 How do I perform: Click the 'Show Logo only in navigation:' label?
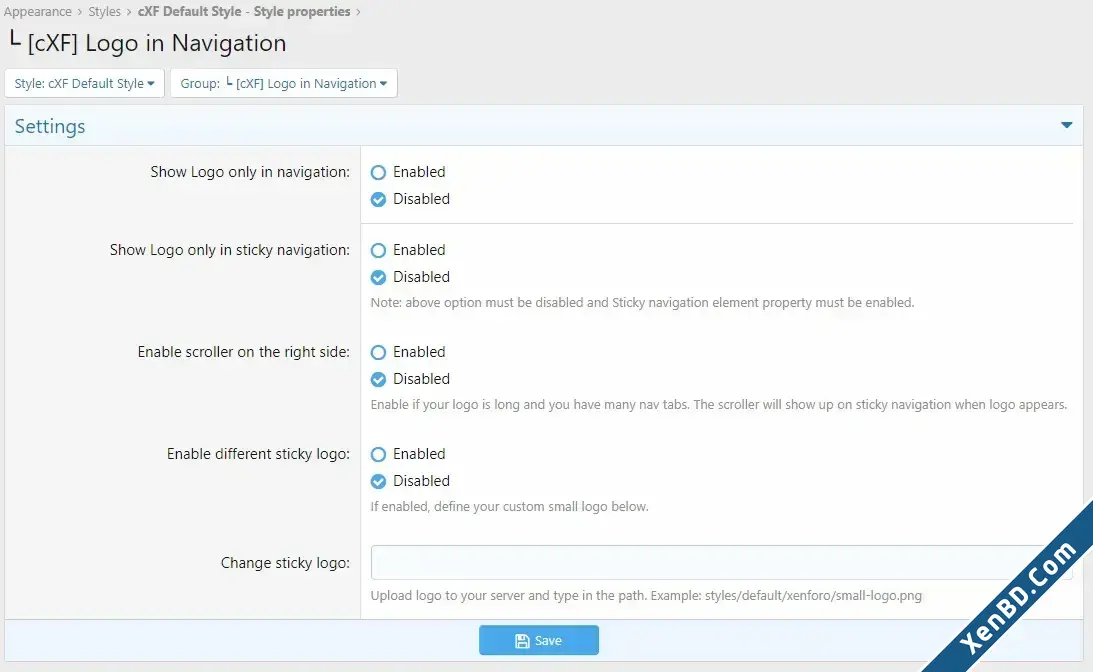point(250,171)
